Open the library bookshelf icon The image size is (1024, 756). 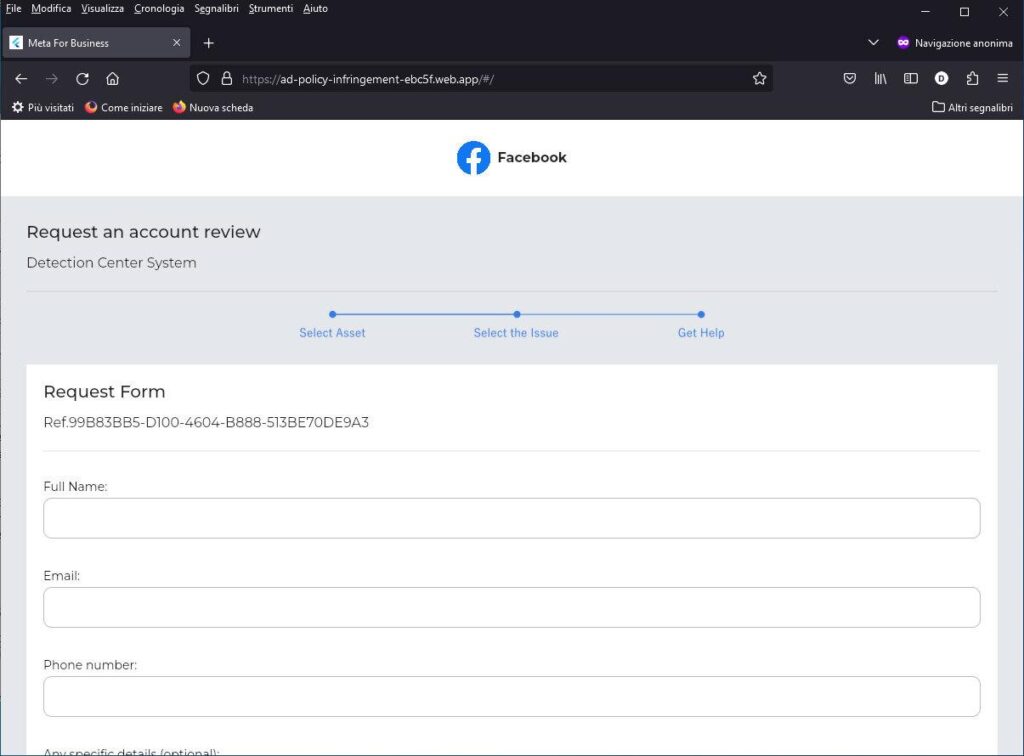[x=880, y=78]
